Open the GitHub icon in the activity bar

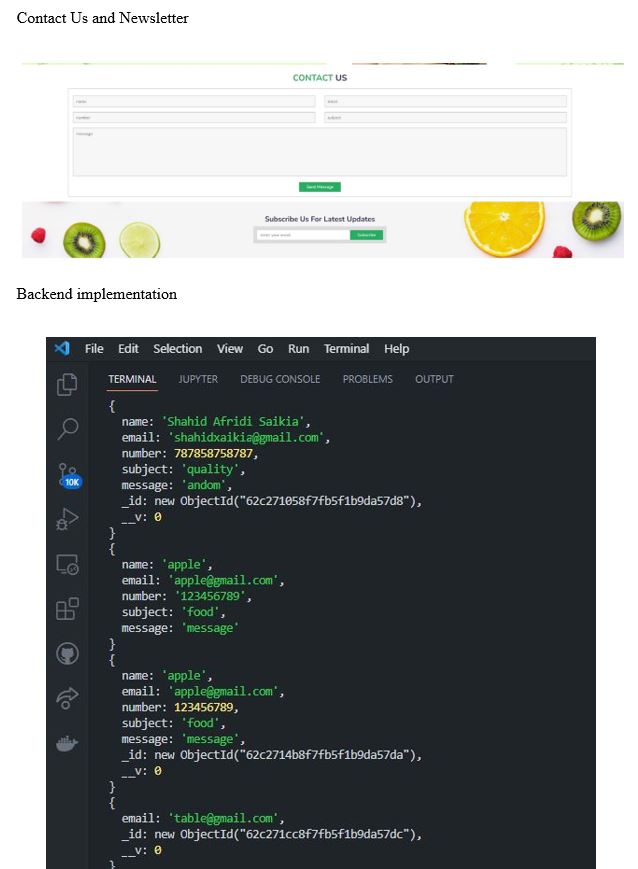click(x=67, y=653)
